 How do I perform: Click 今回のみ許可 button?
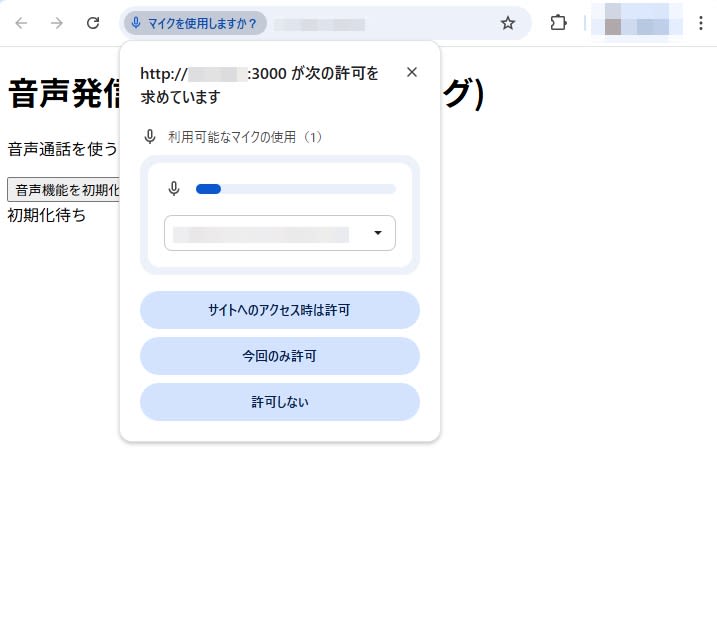point(280,356)
